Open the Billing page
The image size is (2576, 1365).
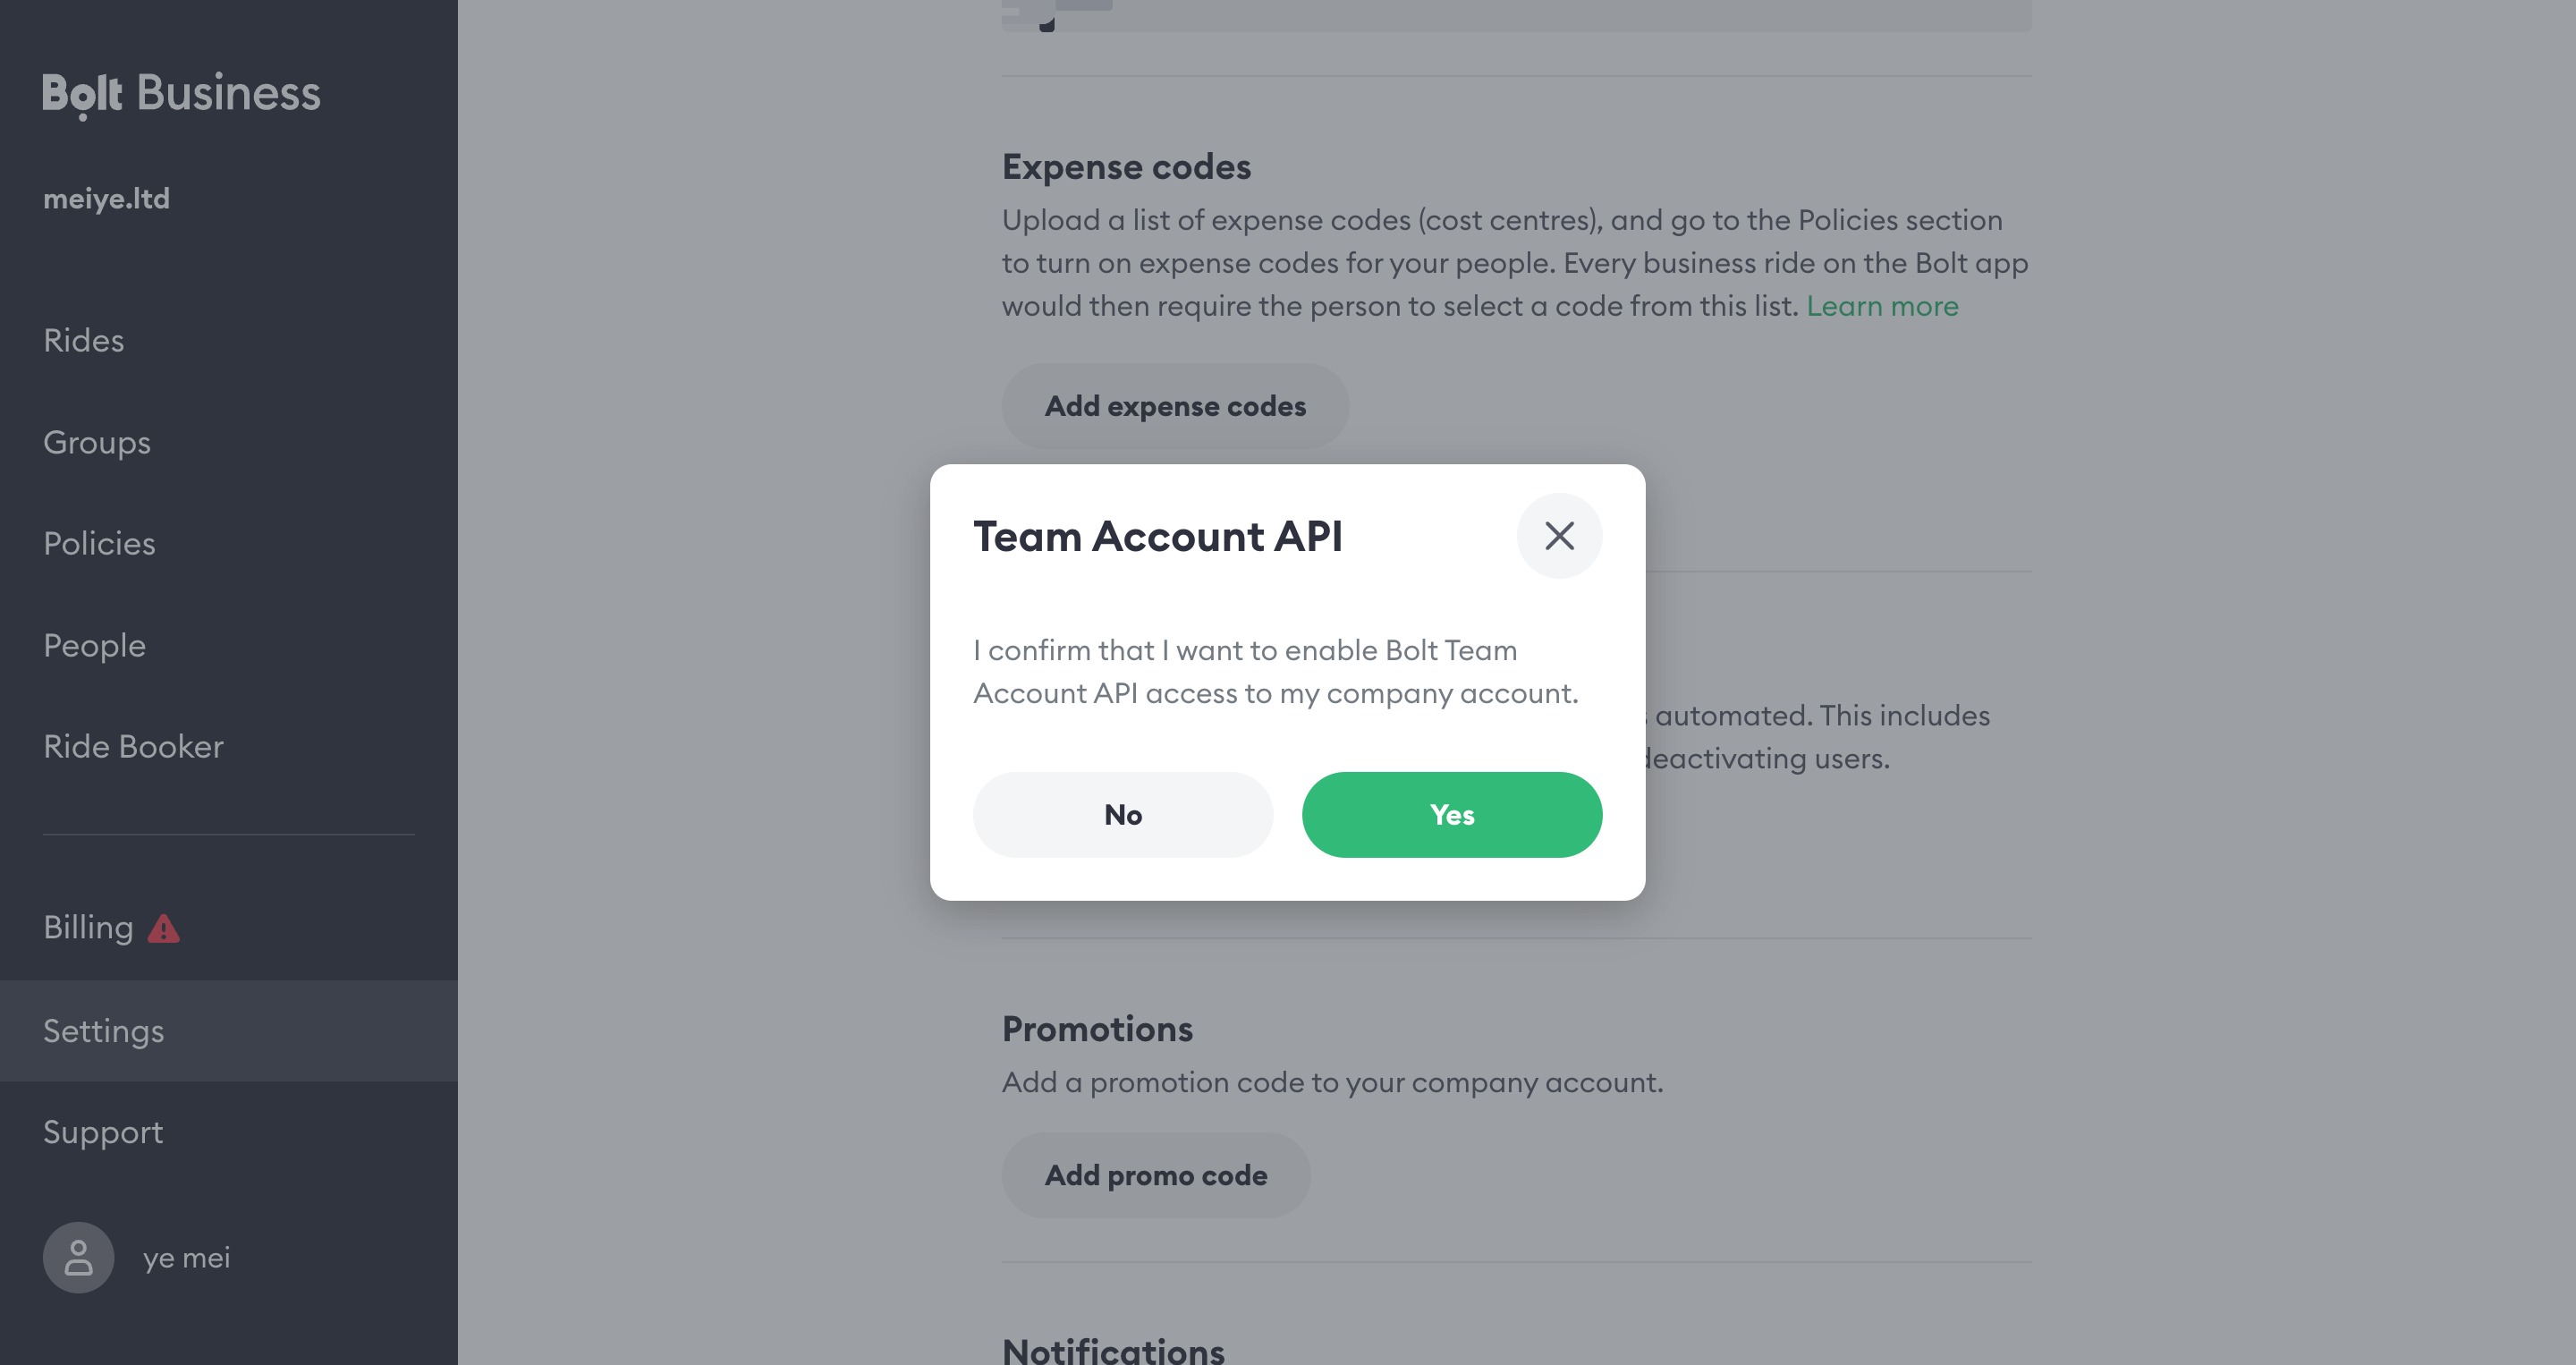coord(88,928)
